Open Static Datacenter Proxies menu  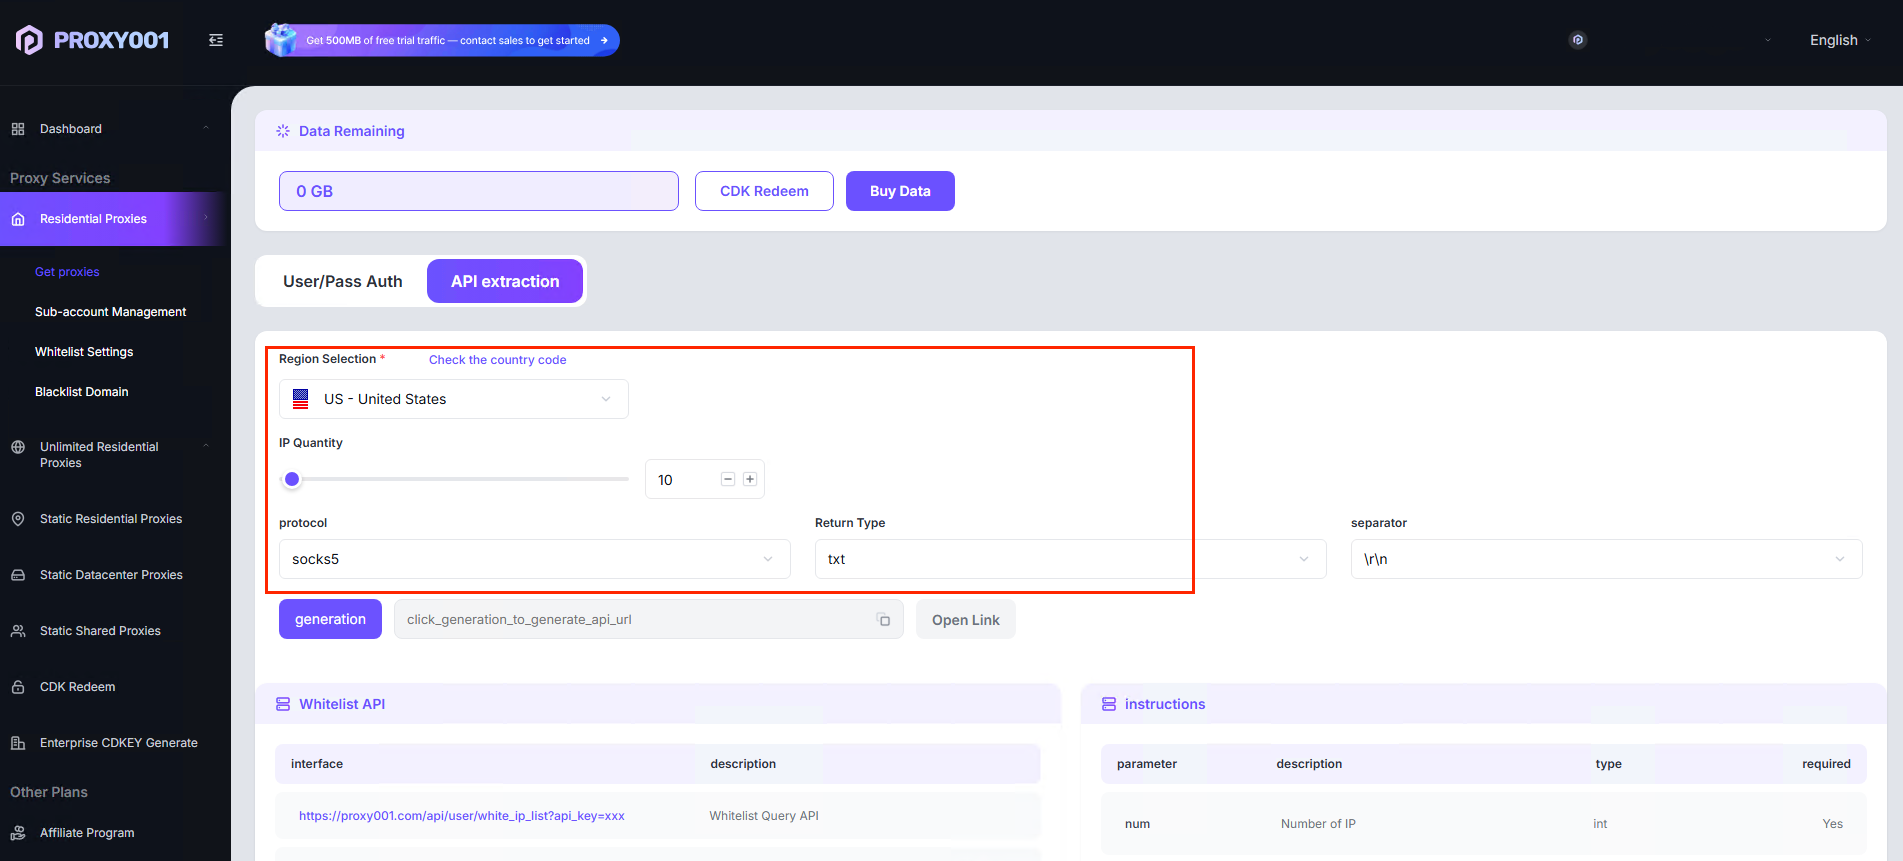[x=111, y=575]
